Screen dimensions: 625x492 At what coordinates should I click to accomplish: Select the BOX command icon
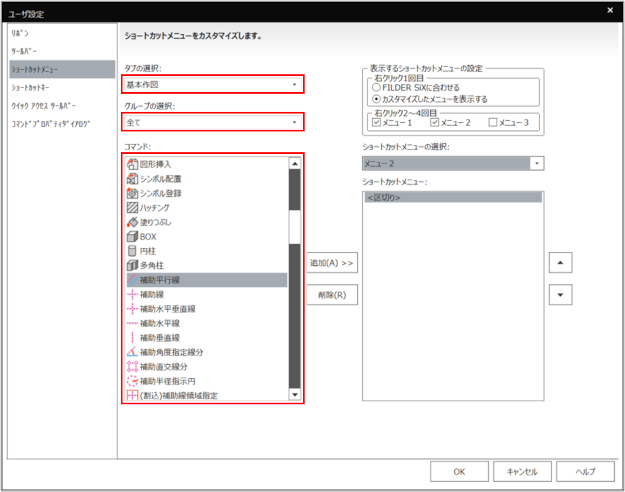132,236
